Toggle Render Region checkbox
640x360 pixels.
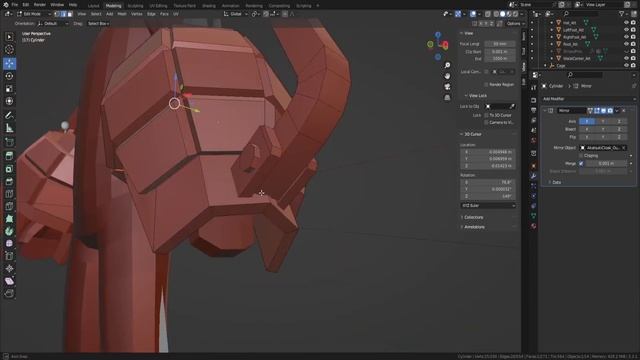pyautogui.click(x=486, y=84)
